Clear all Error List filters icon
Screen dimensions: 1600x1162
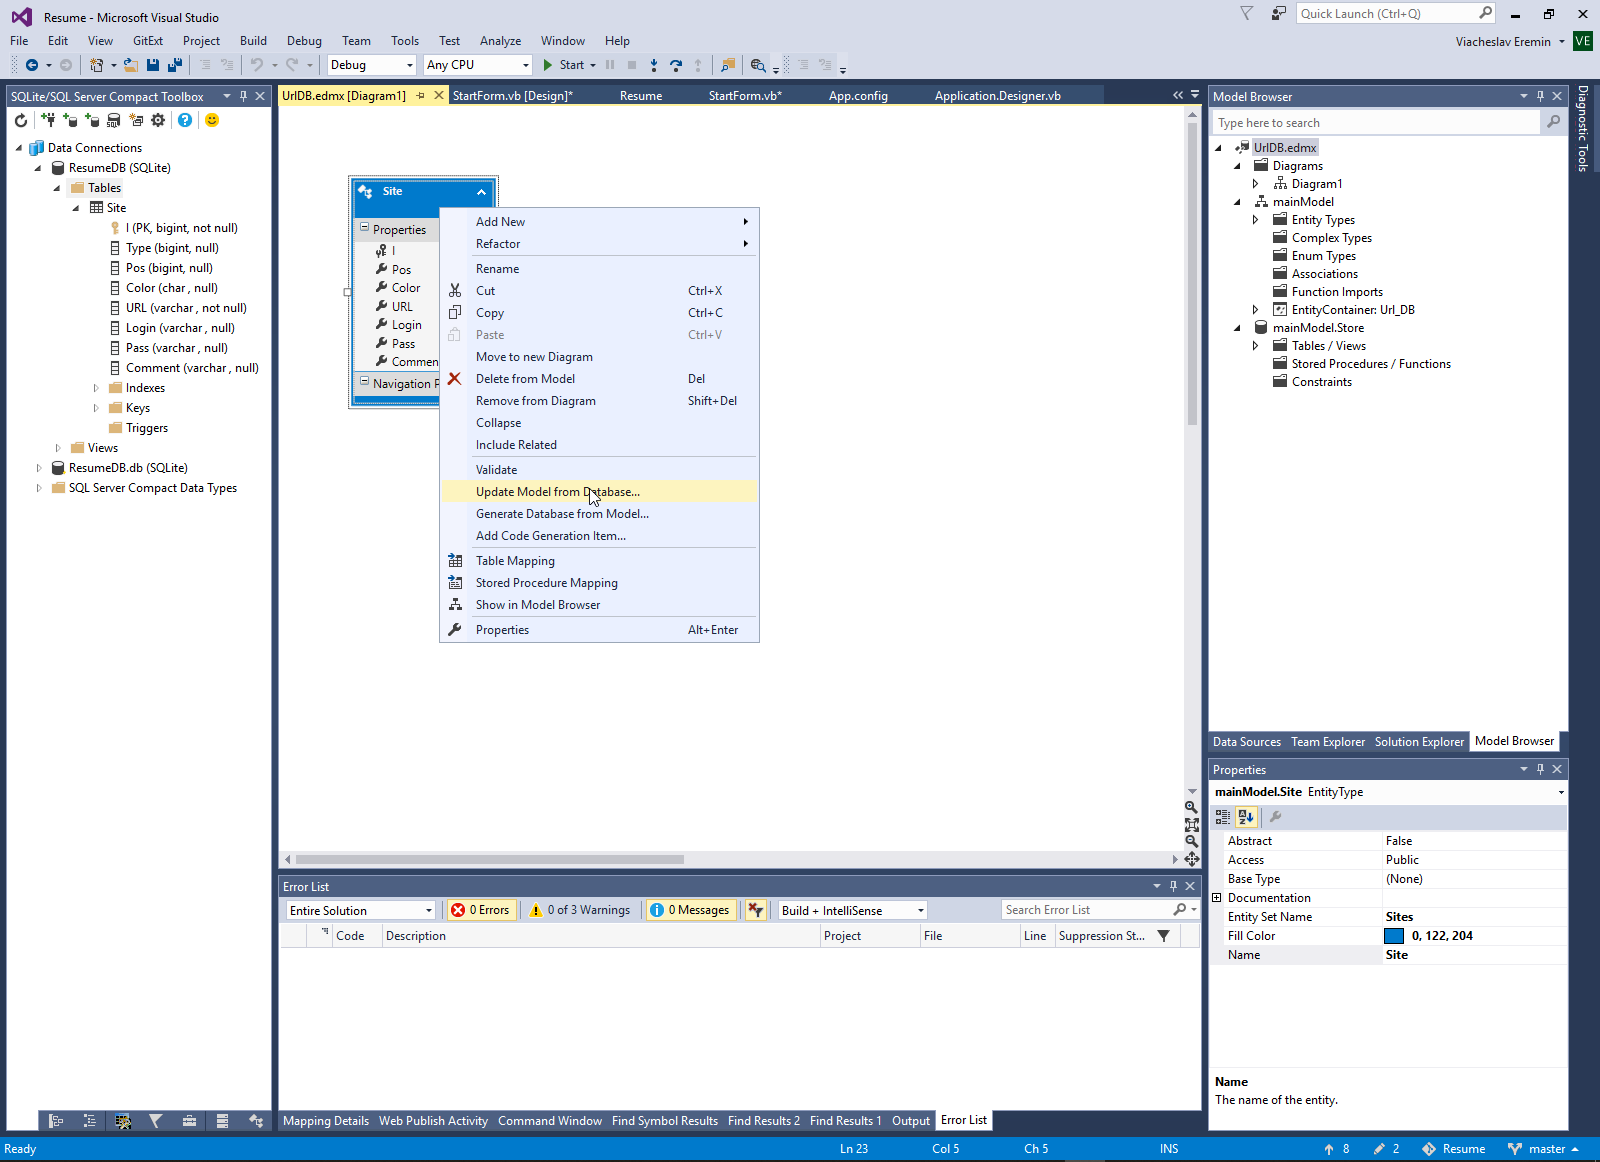pyautogui.click(x=756, y=910)
